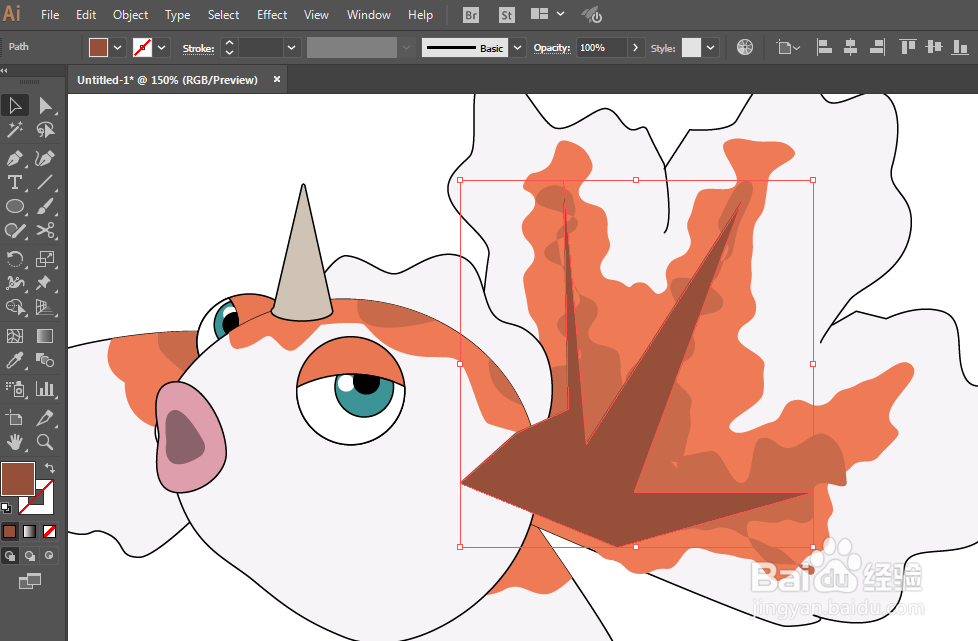Select the Type tool
Screen dimensions: 978x641
click(15, 182)
